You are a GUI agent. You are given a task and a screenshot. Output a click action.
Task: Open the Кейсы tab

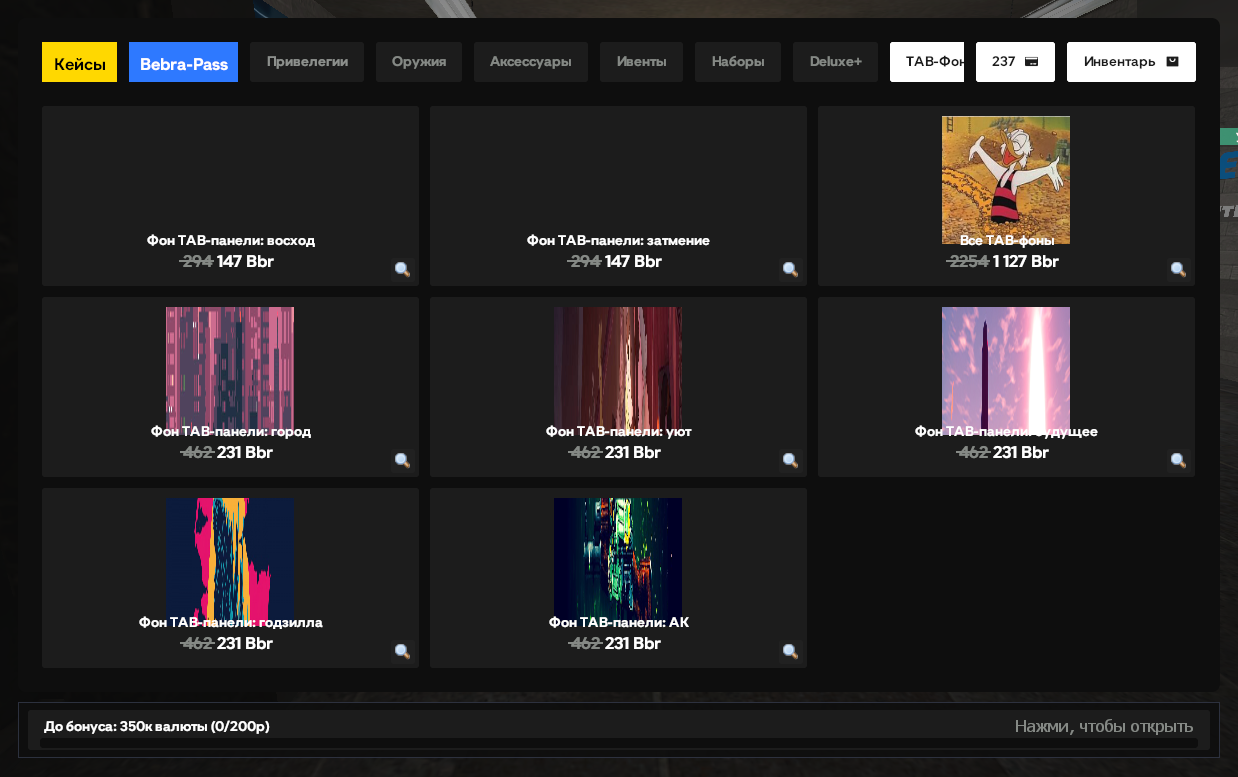(x=79, y=62)
